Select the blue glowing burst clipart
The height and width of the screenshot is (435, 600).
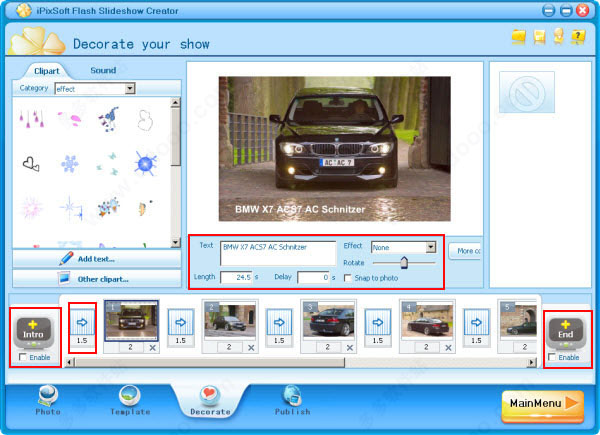[145, 163]
